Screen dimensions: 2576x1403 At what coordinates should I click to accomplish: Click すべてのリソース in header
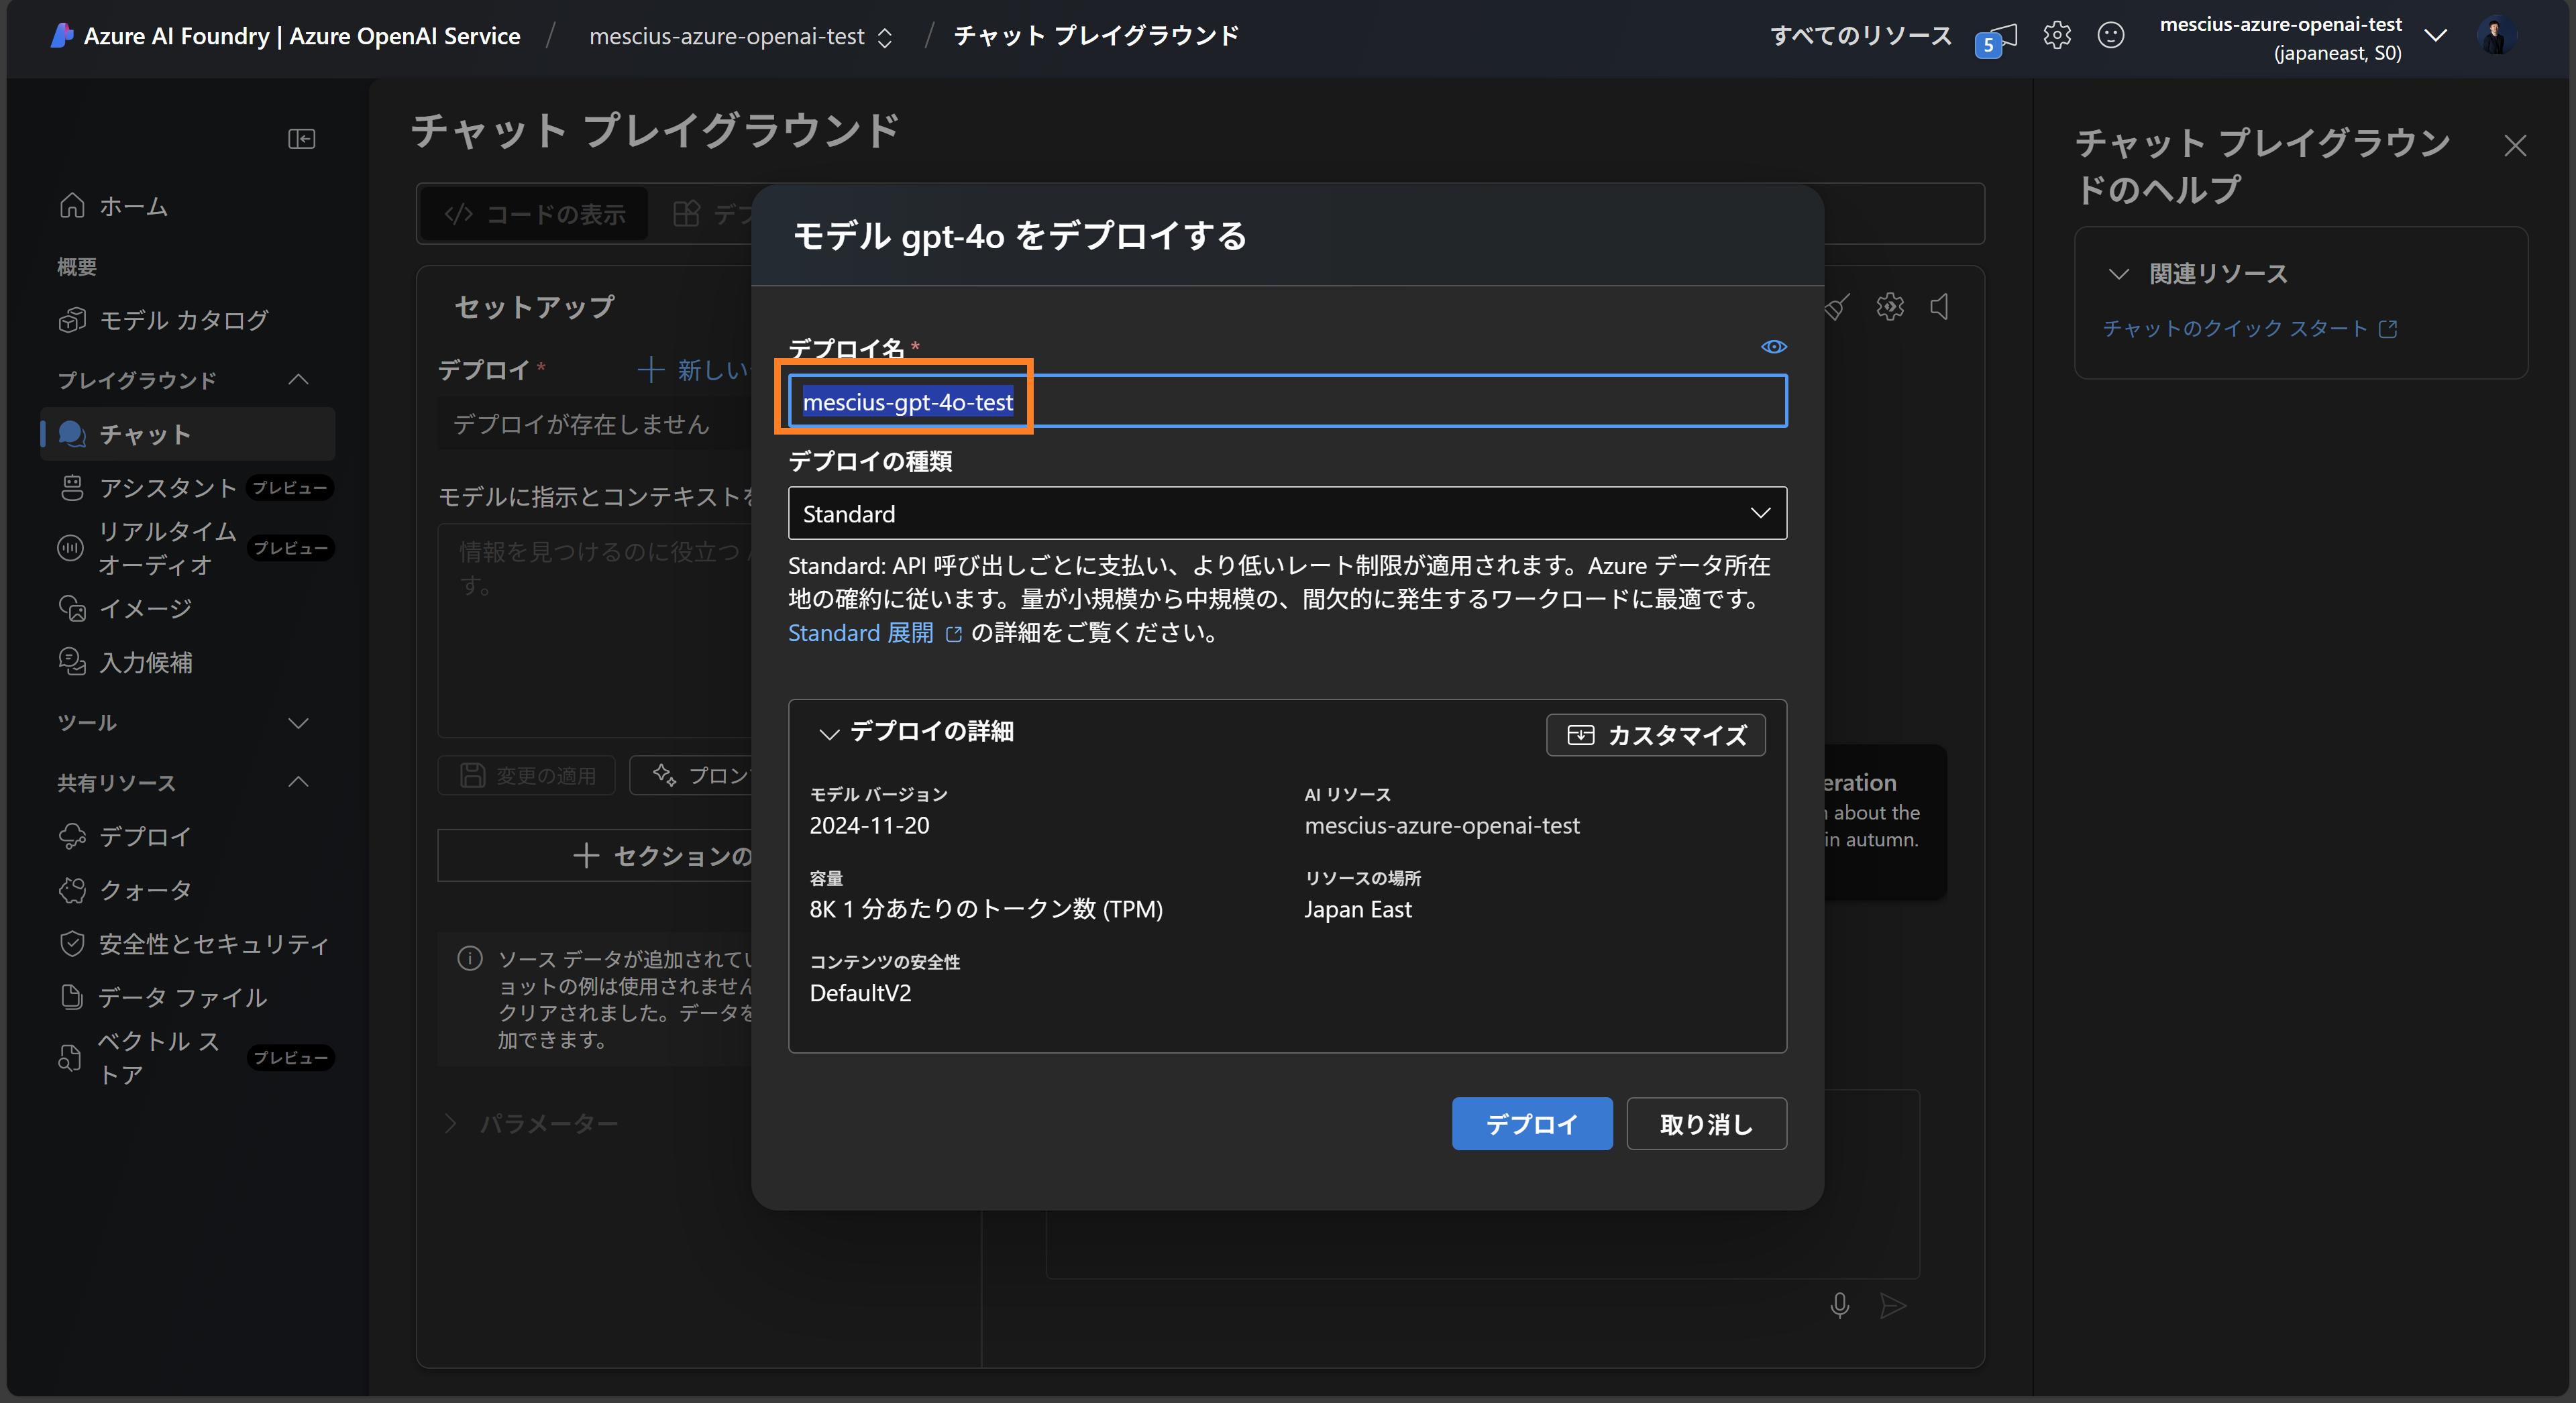(1860, 36)
